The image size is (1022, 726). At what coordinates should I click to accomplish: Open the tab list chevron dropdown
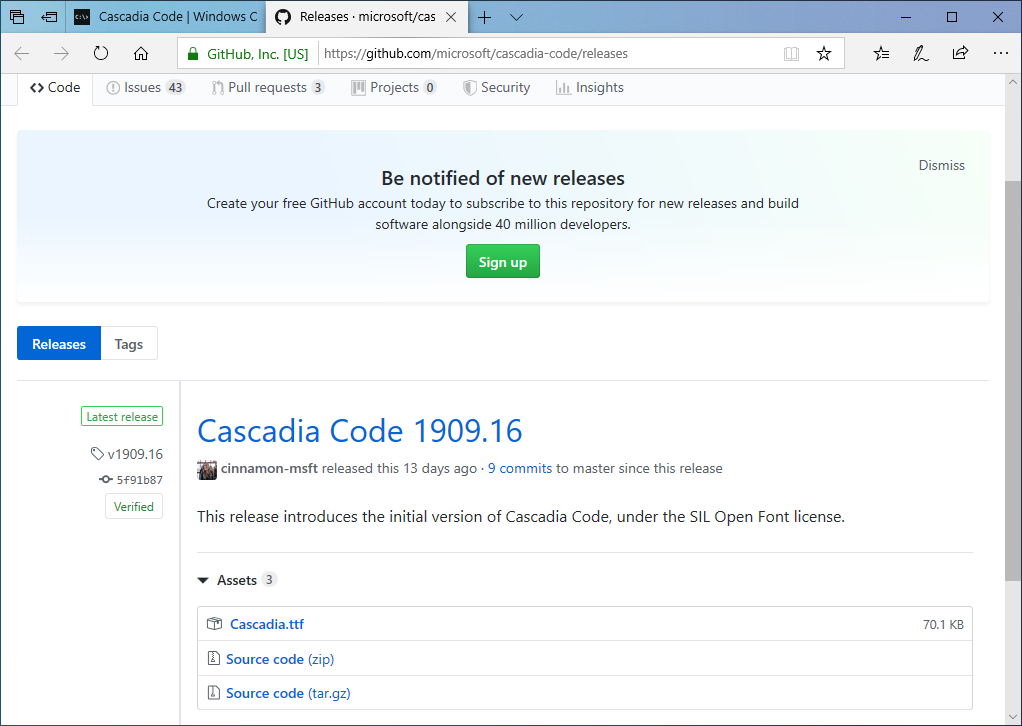click(515, 17)
